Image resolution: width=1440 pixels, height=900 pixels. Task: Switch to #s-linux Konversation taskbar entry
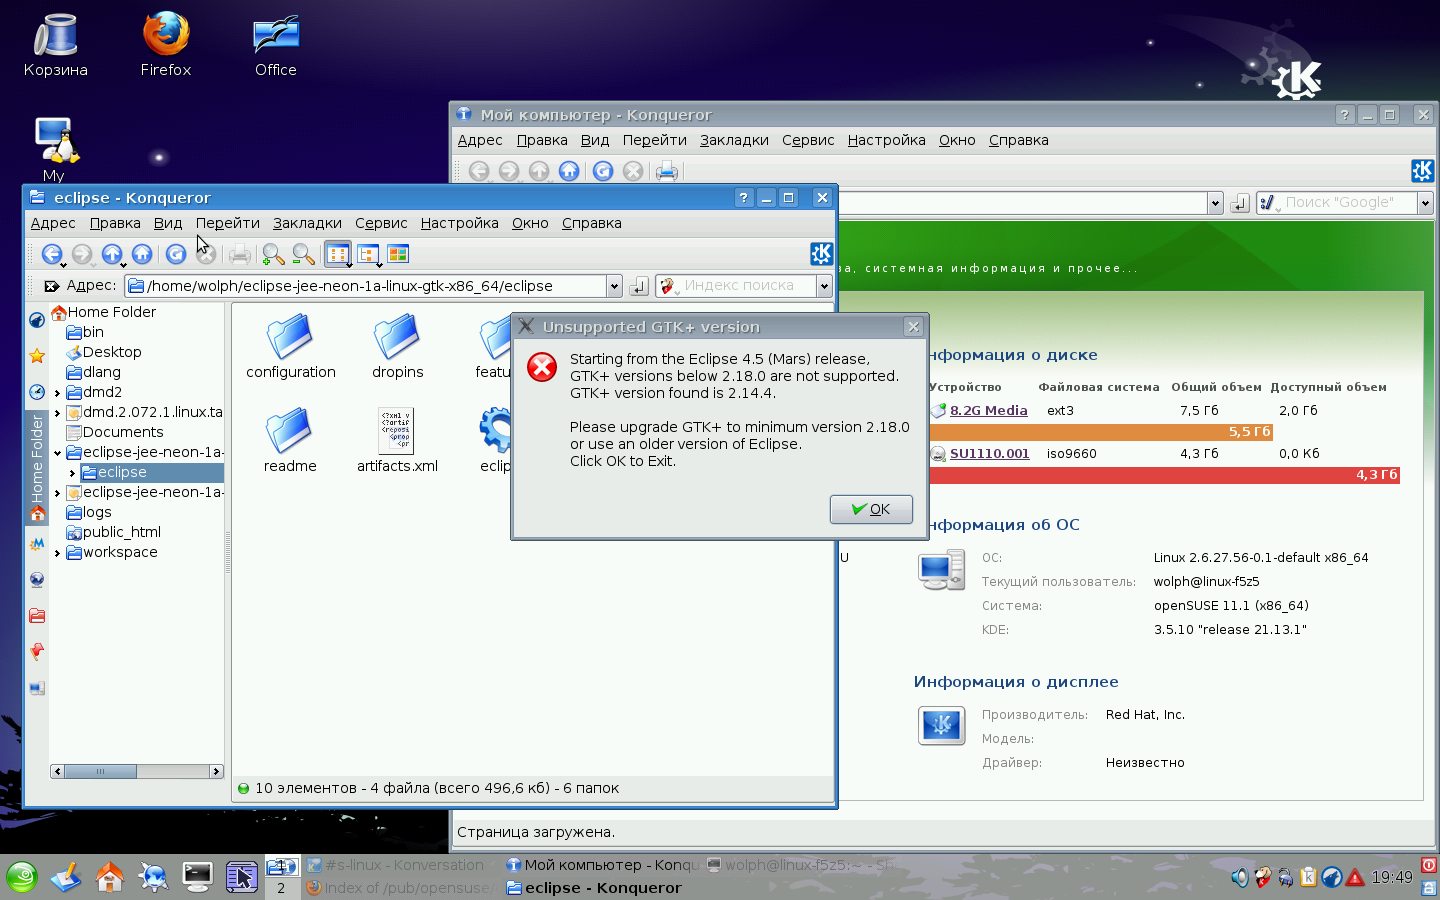(403, 865)
